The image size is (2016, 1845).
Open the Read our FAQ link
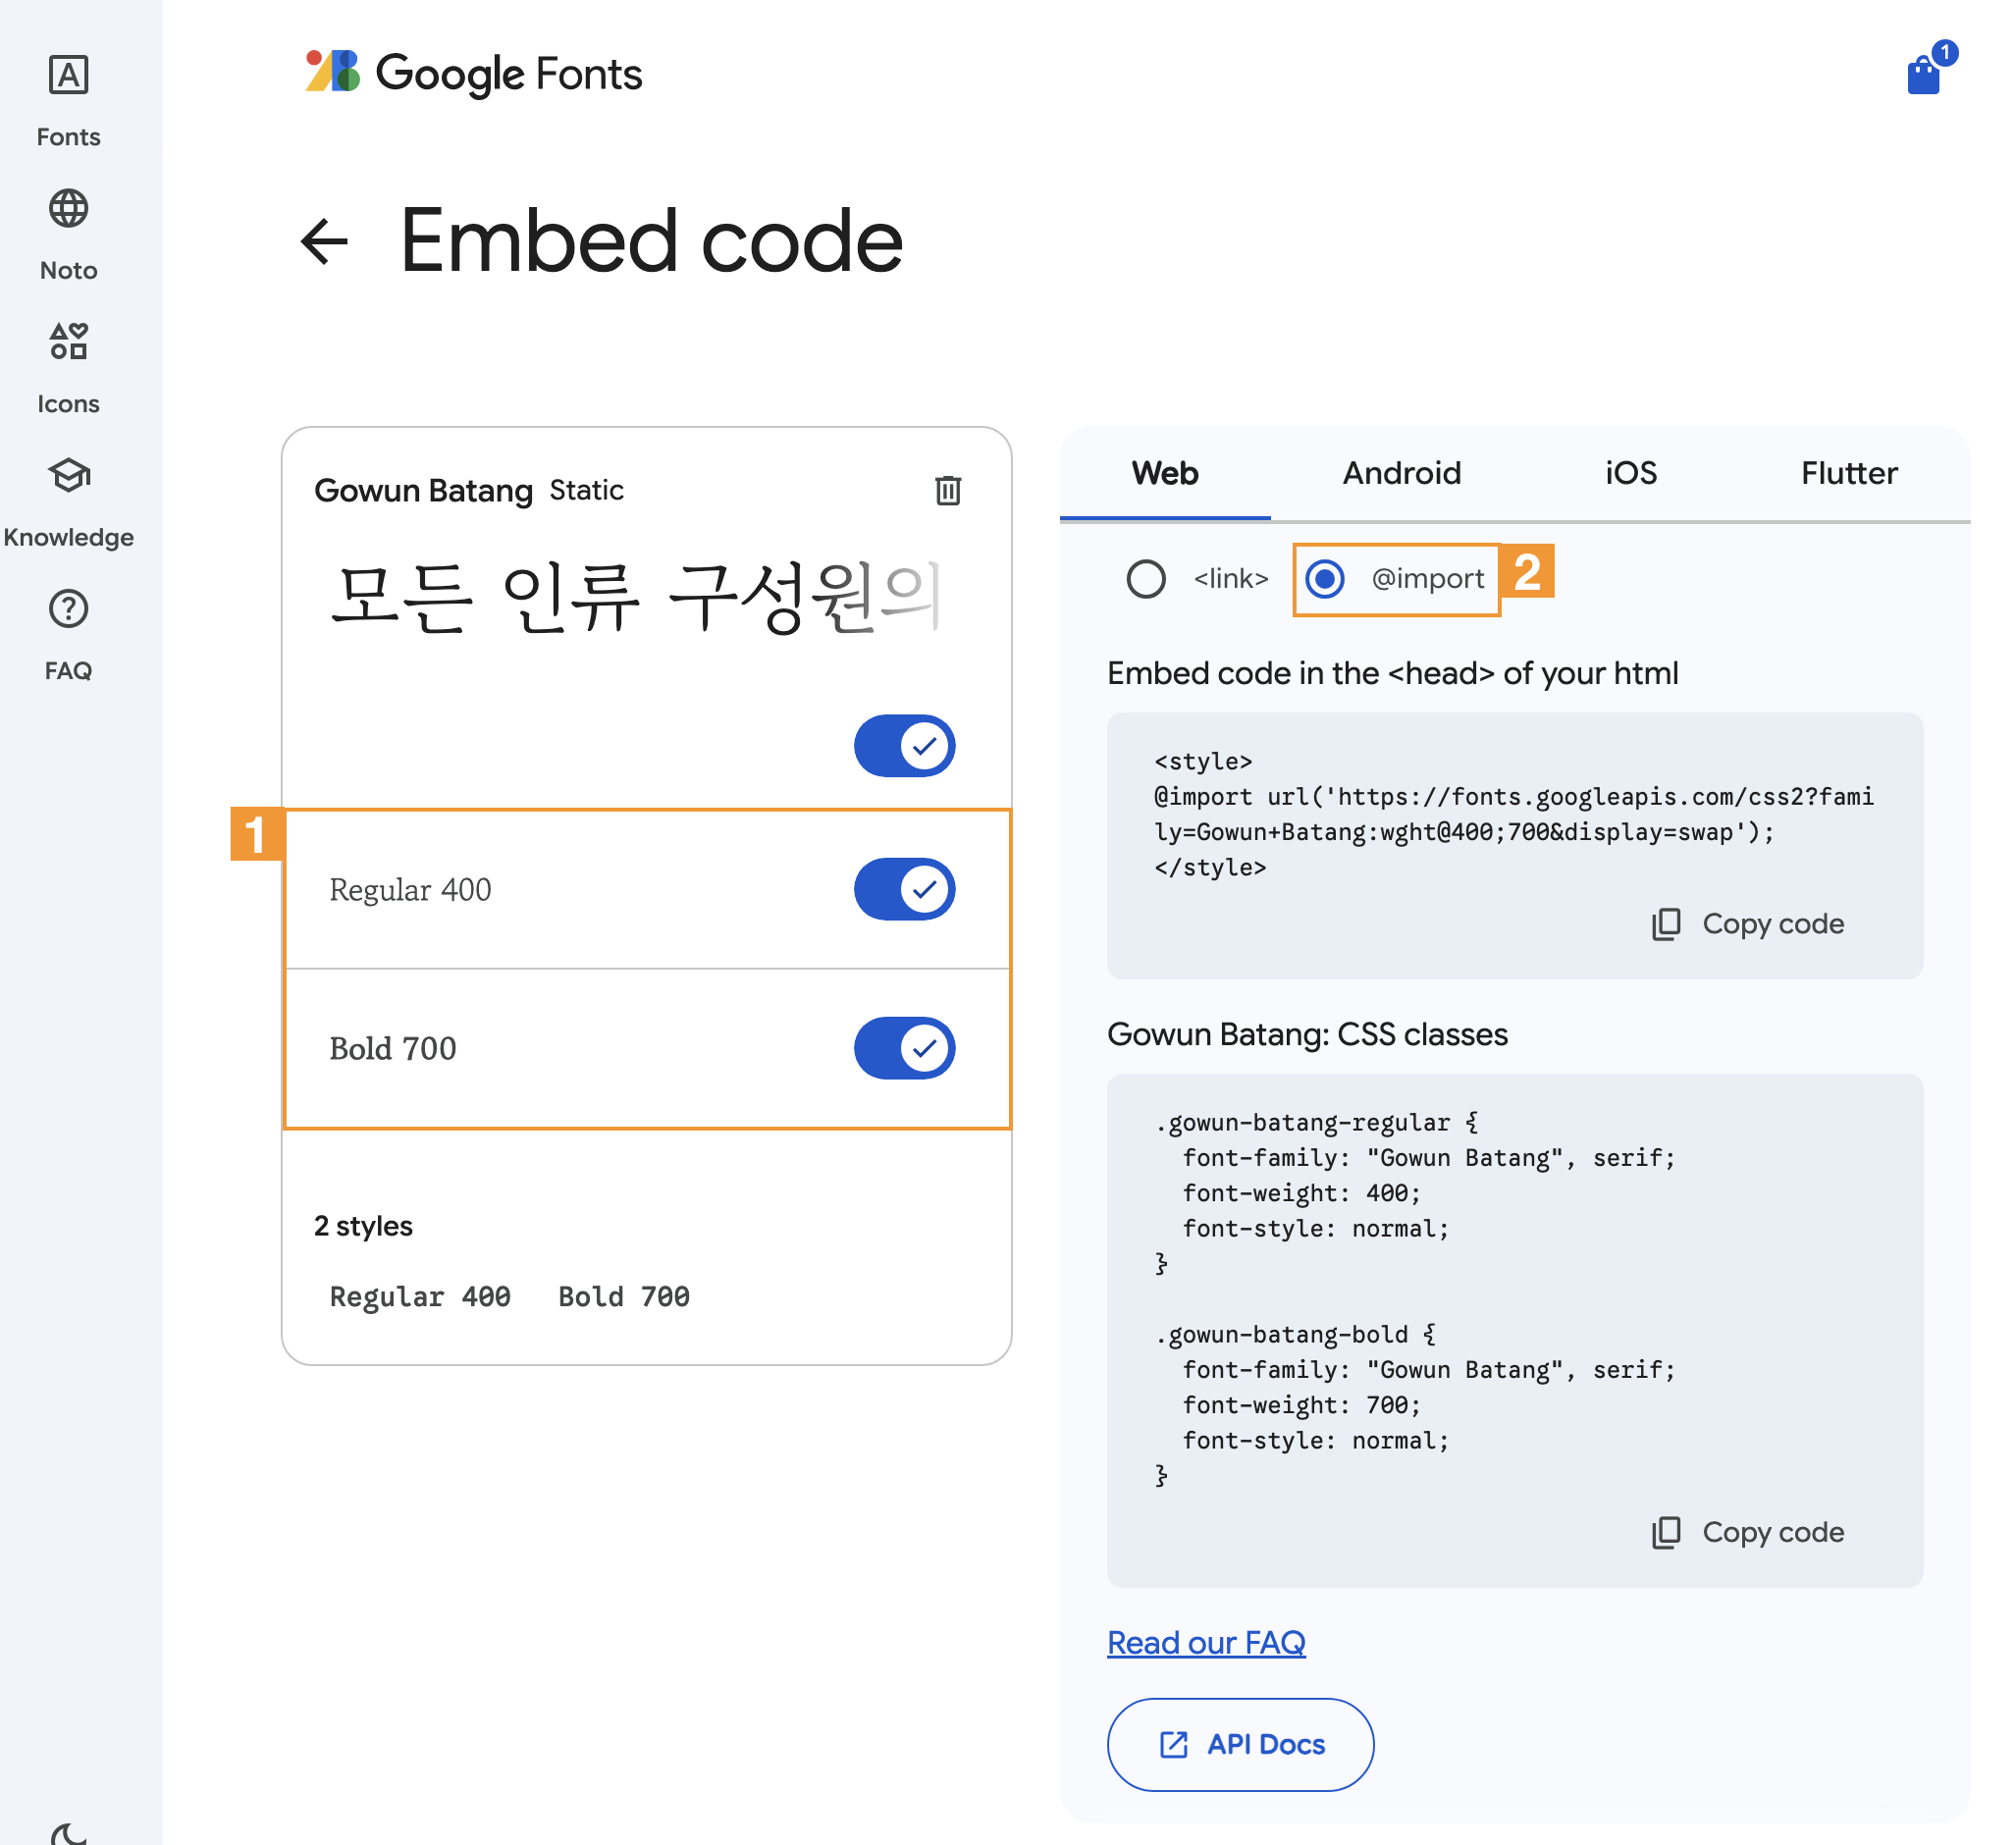tap(1205, 1642)
